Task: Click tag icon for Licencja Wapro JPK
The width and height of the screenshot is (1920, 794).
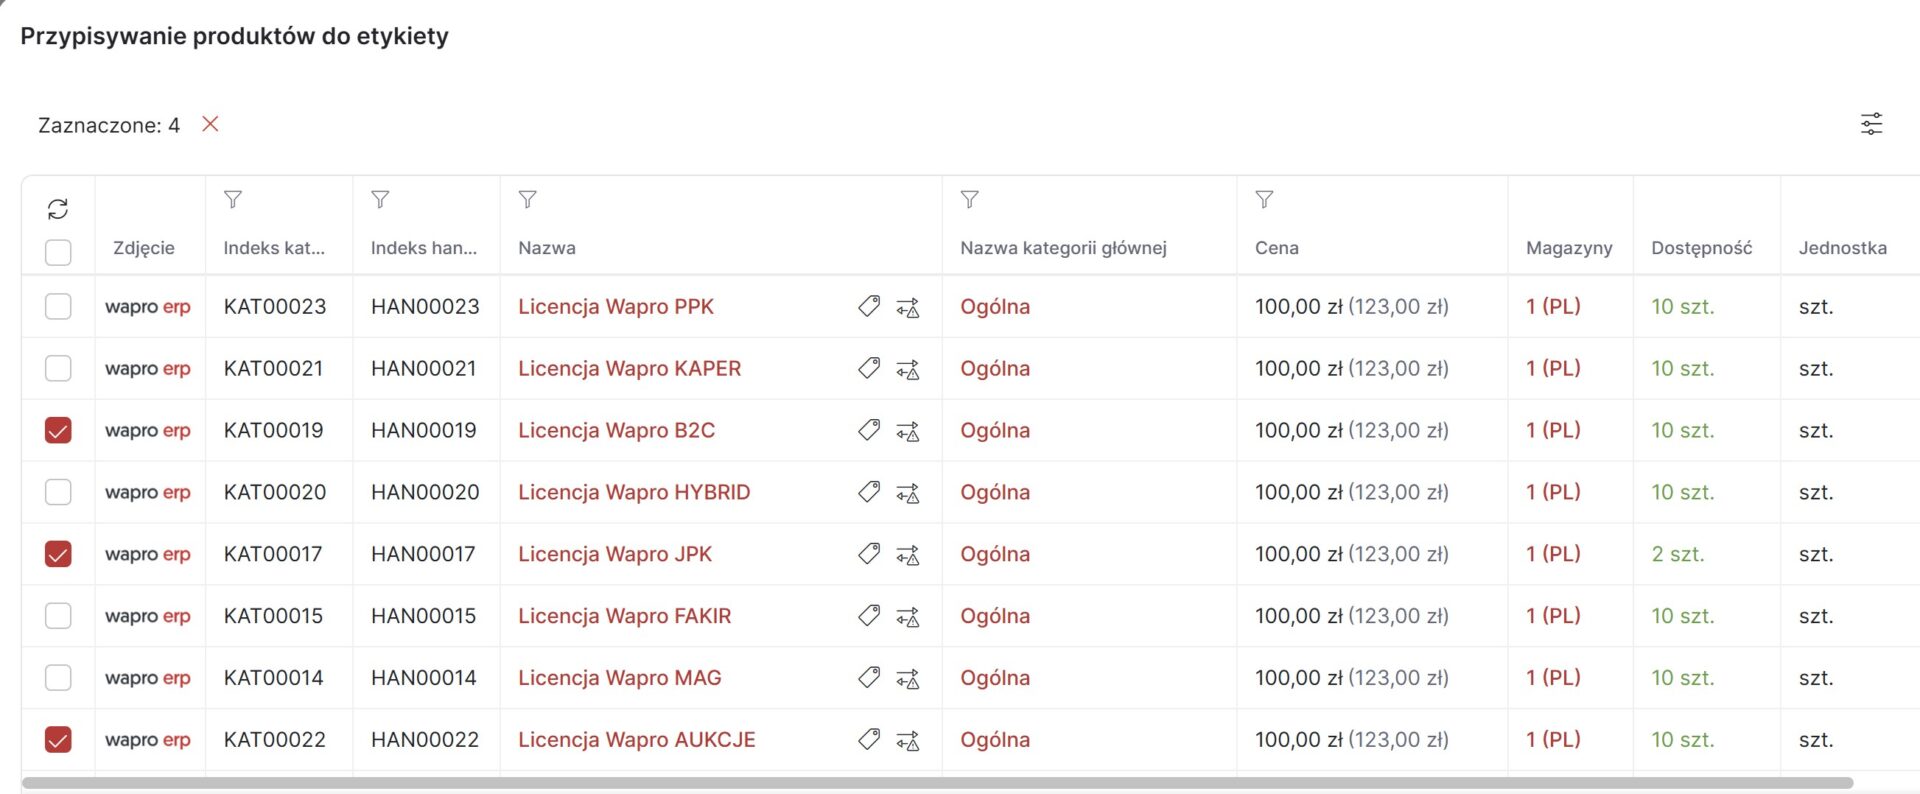Action: [x=870, y=553]
